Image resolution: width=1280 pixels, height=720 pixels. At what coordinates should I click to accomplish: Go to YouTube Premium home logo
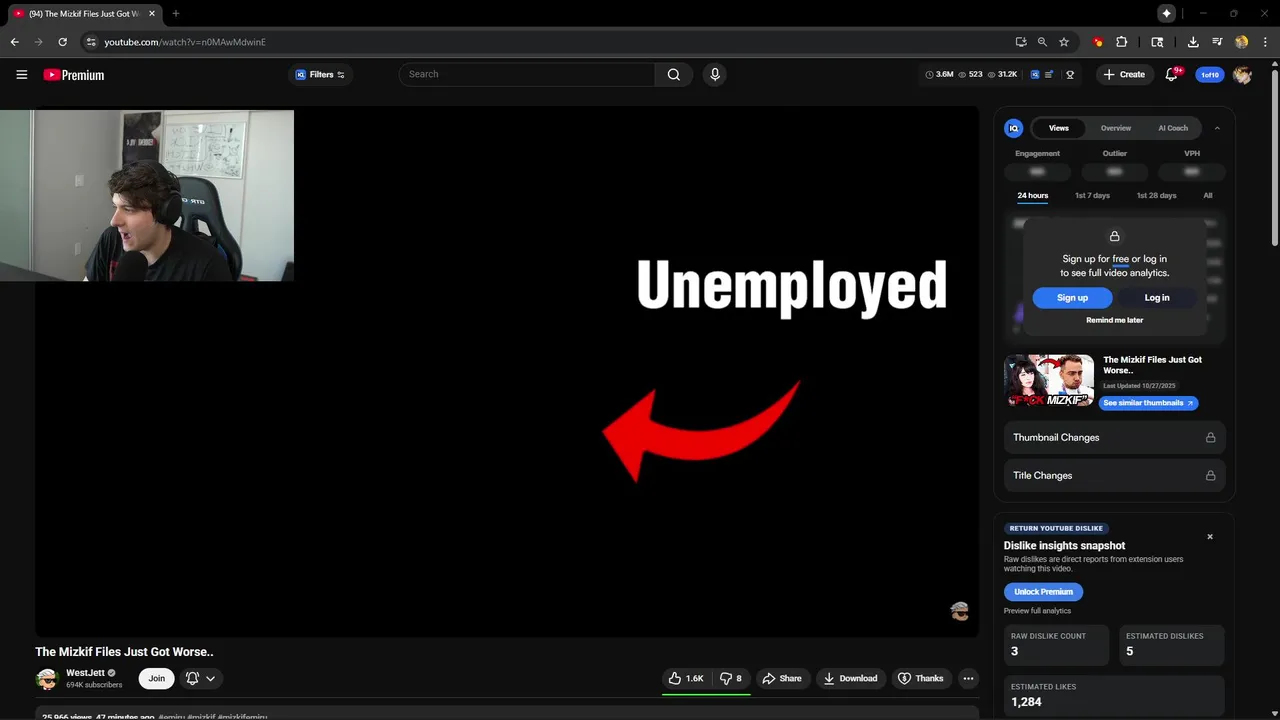coord(74,75)
